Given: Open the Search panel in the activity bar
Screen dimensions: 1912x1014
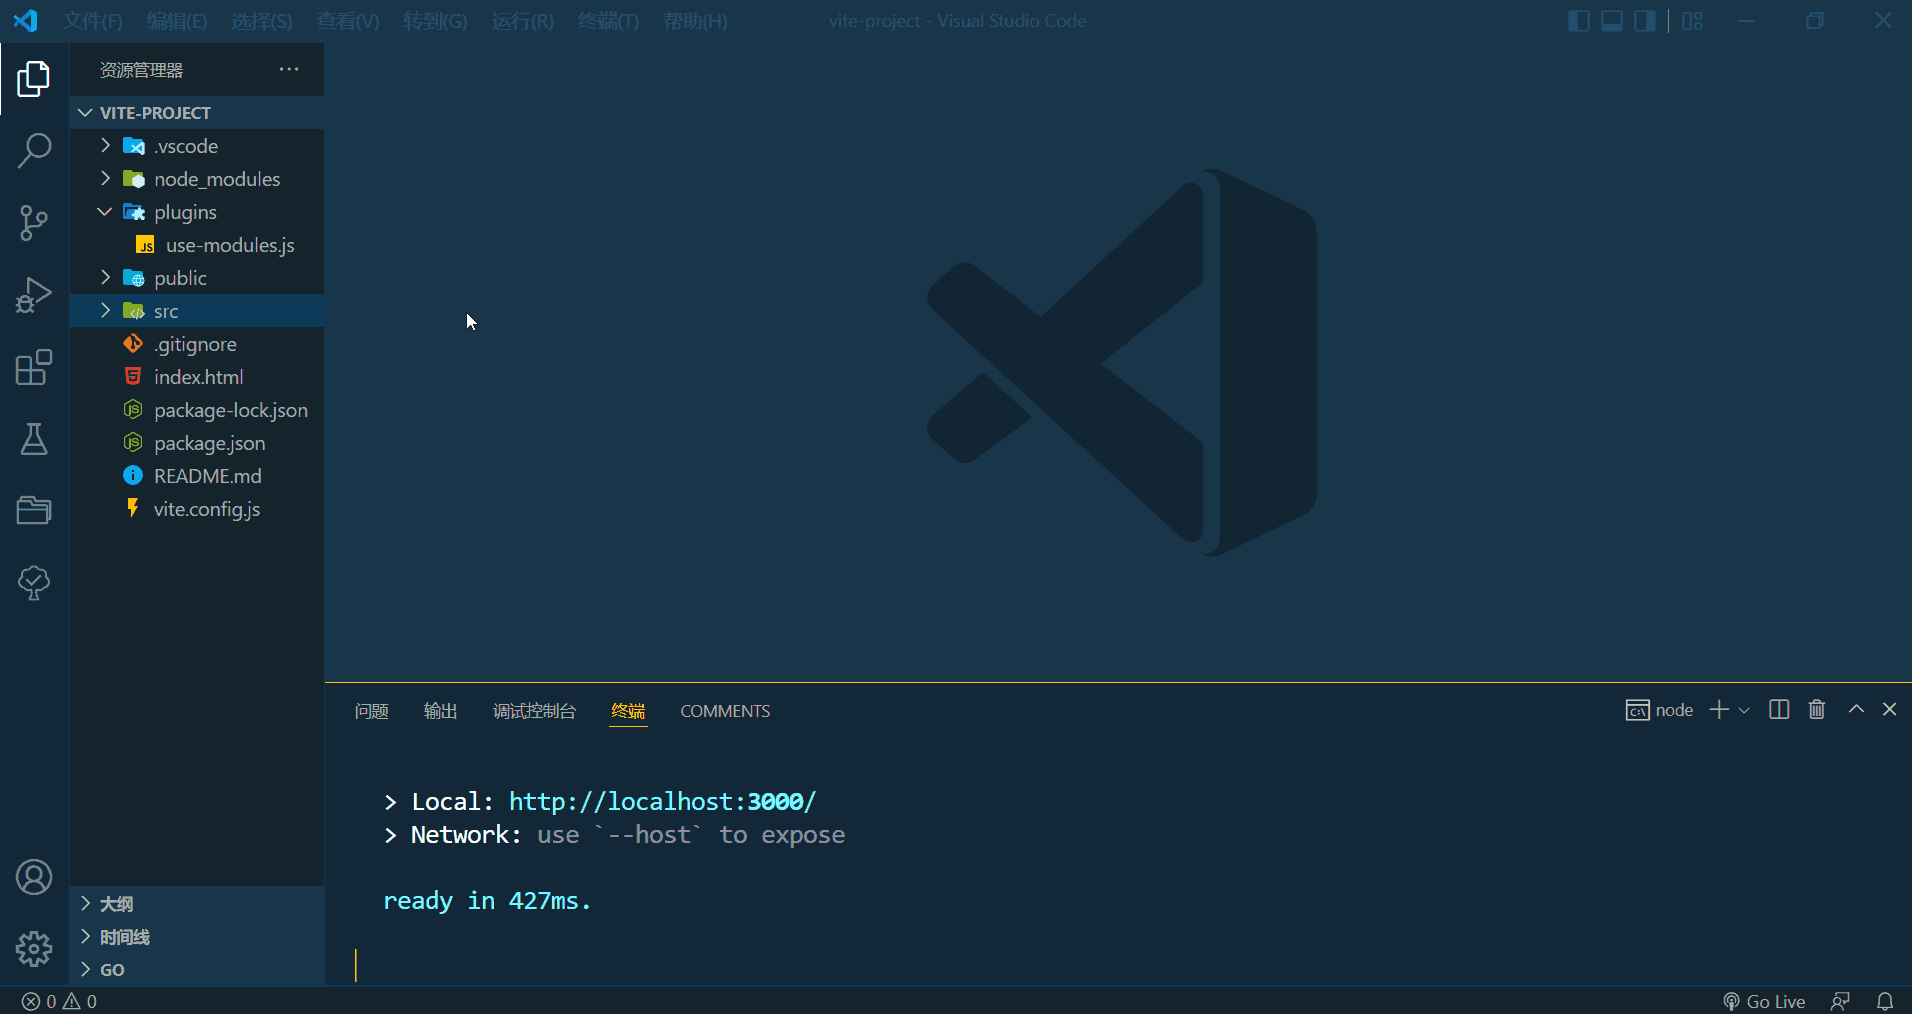Looking at the screenshot, I should pos(35,150).
